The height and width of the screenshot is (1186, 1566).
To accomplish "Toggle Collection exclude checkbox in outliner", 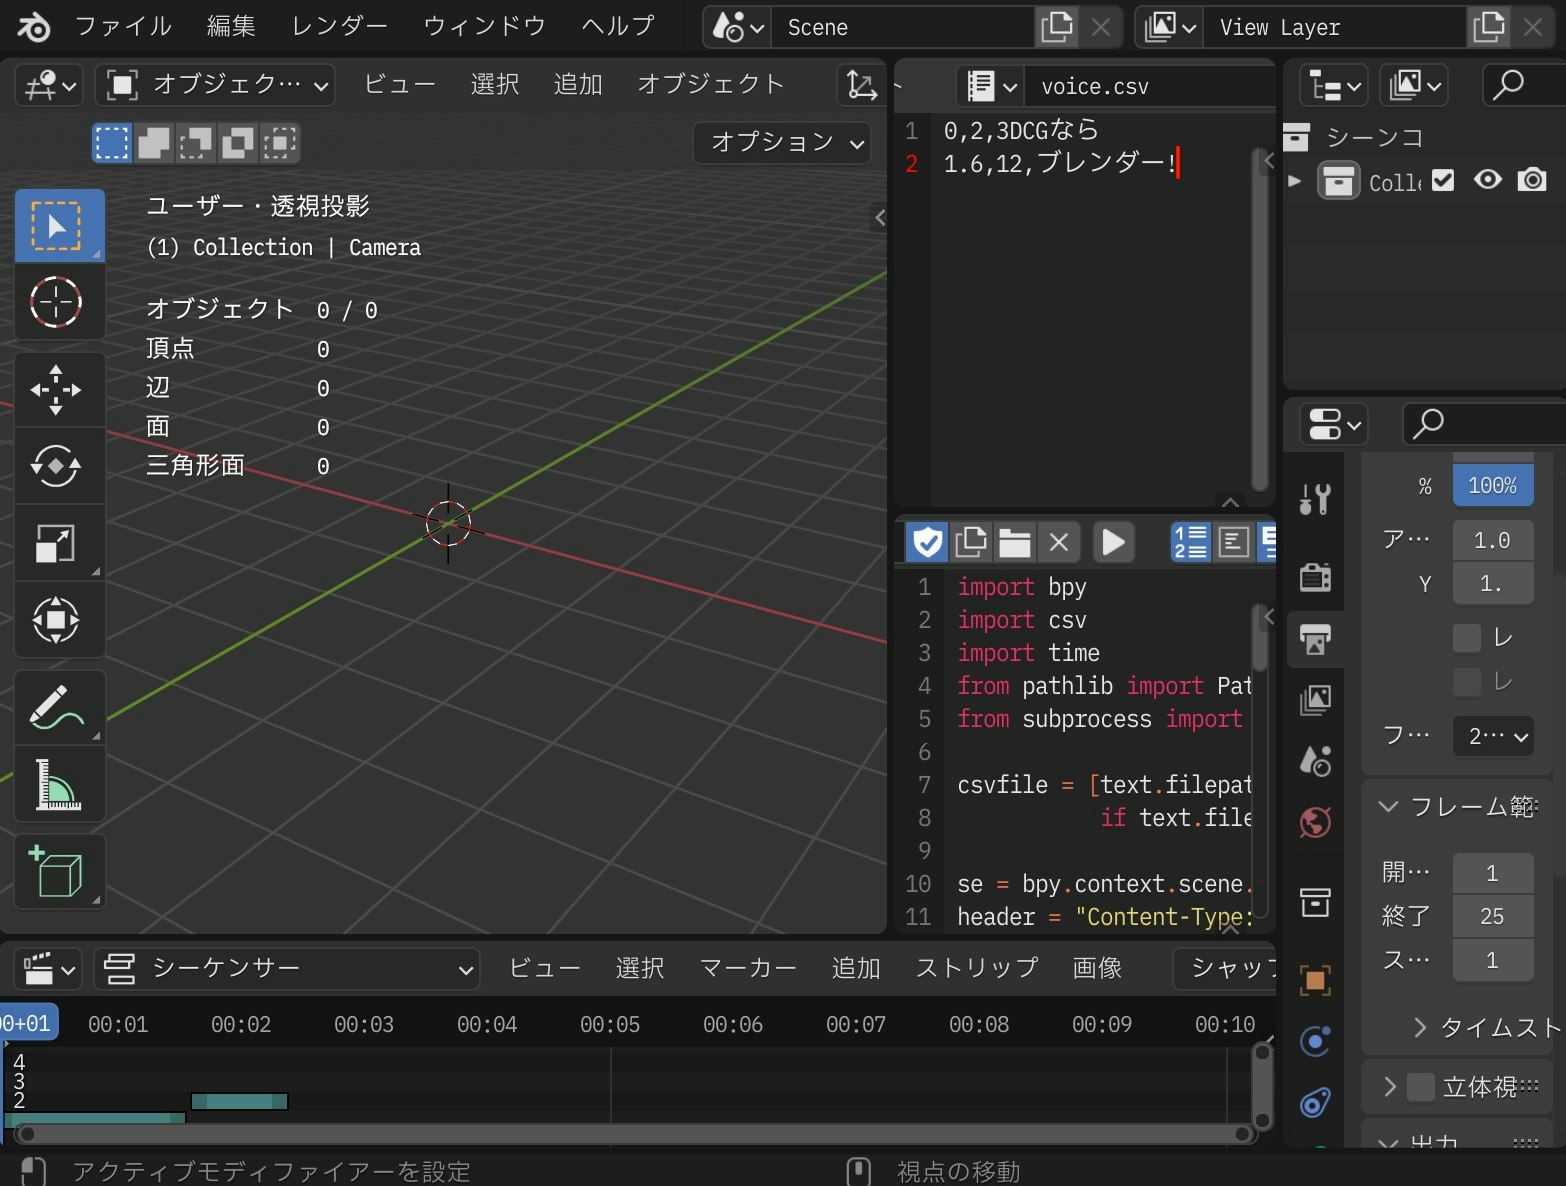I will [1443, 181].
